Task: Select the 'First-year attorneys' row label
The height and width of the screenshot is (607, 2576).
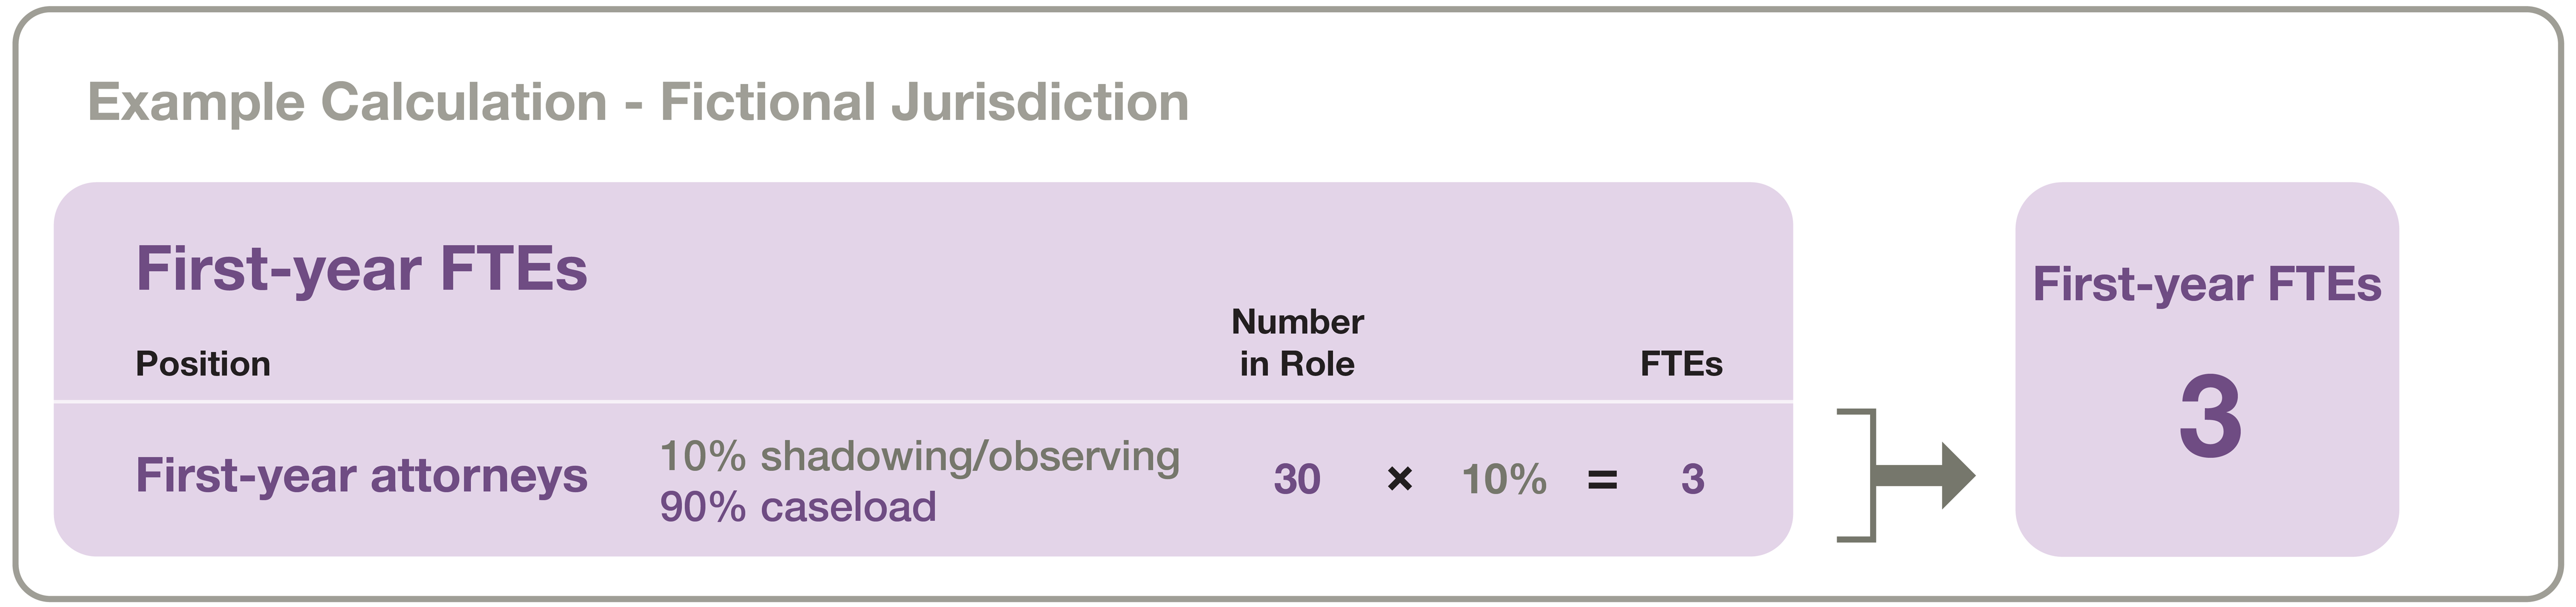Action: pos(361,475)
